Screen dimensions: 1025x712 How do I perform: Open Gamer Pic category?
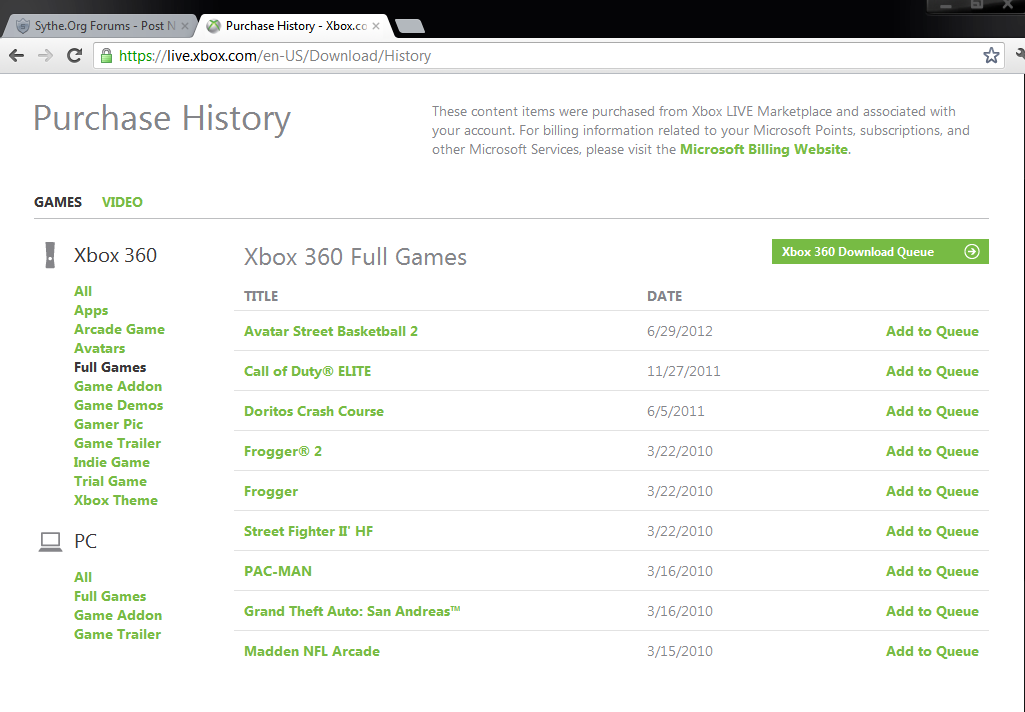tap(108, 424)
